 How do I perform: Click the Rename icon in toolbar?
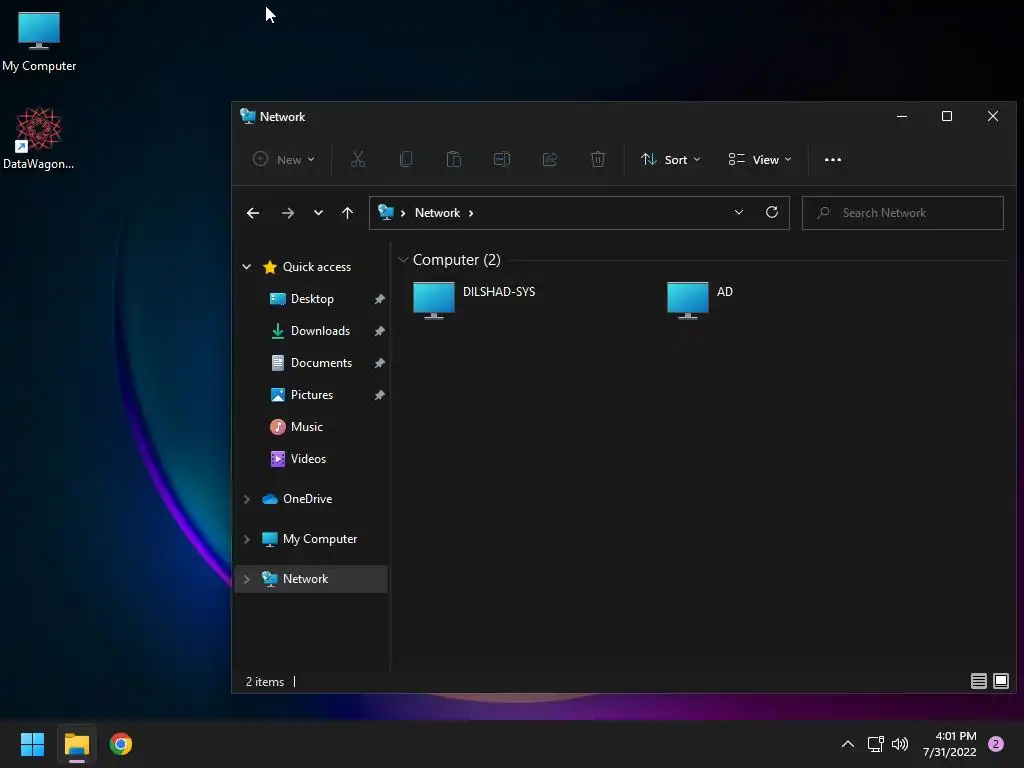502,159
